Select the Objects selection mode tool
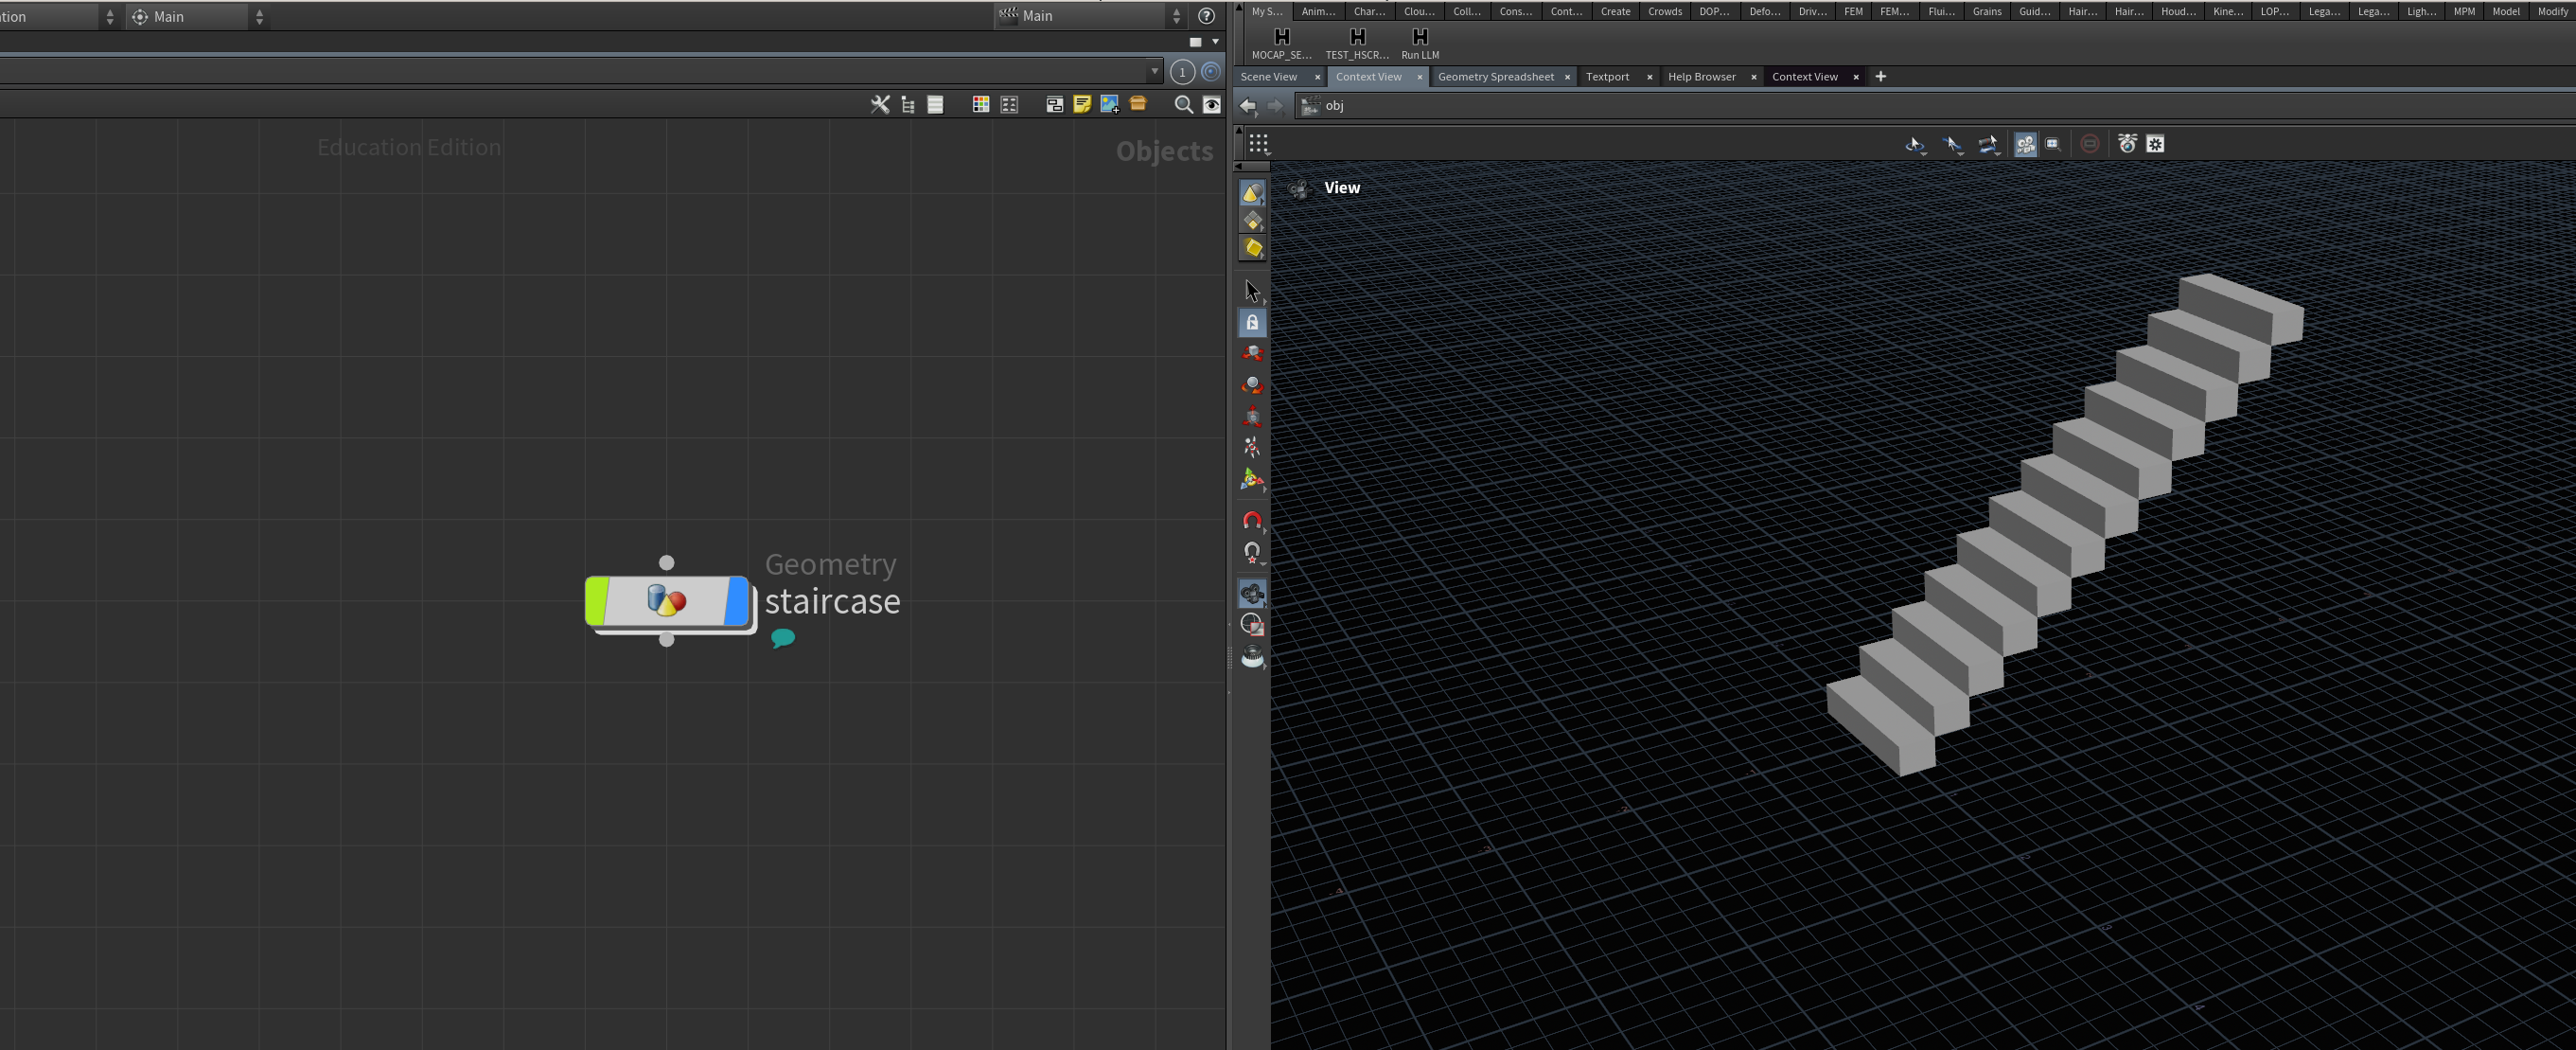 click(1252, 192)
